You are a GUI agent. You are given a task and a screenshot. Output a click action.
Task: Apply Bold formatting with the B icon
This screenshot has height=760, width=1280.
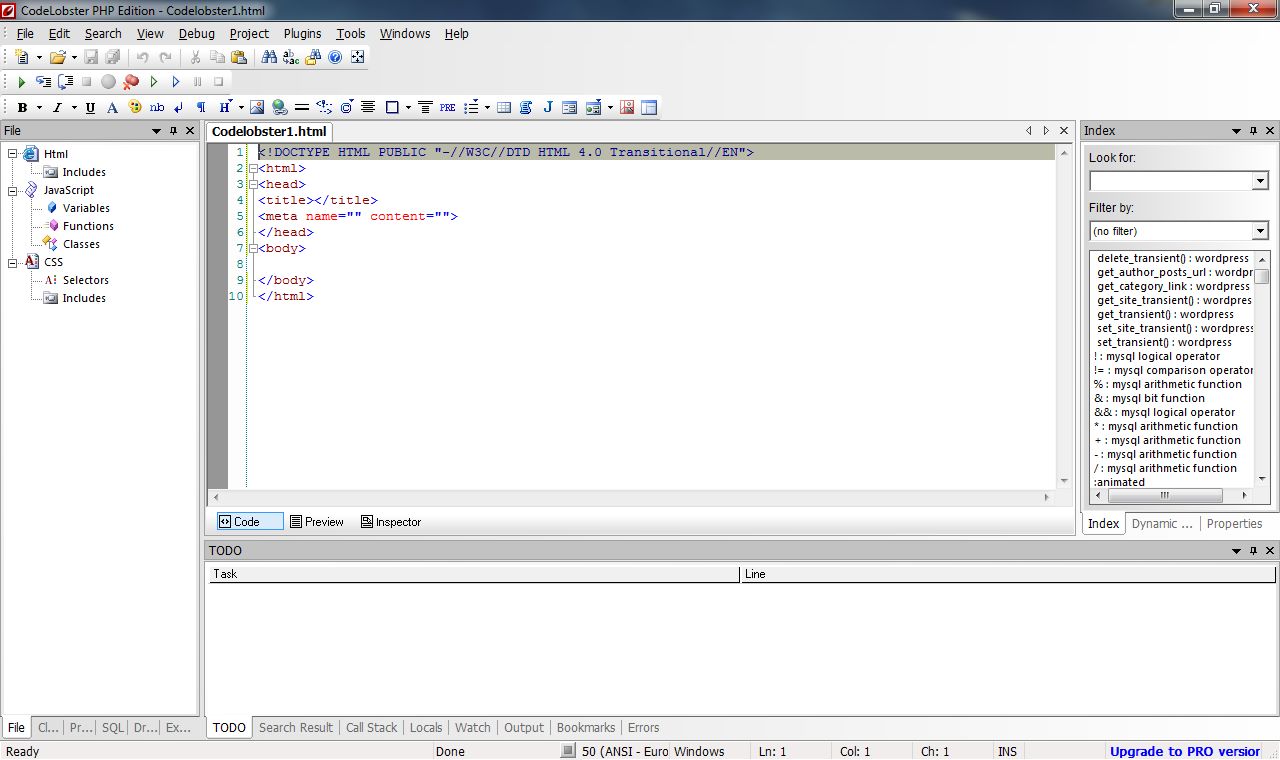pyautogui.click(x=22, y=107)
